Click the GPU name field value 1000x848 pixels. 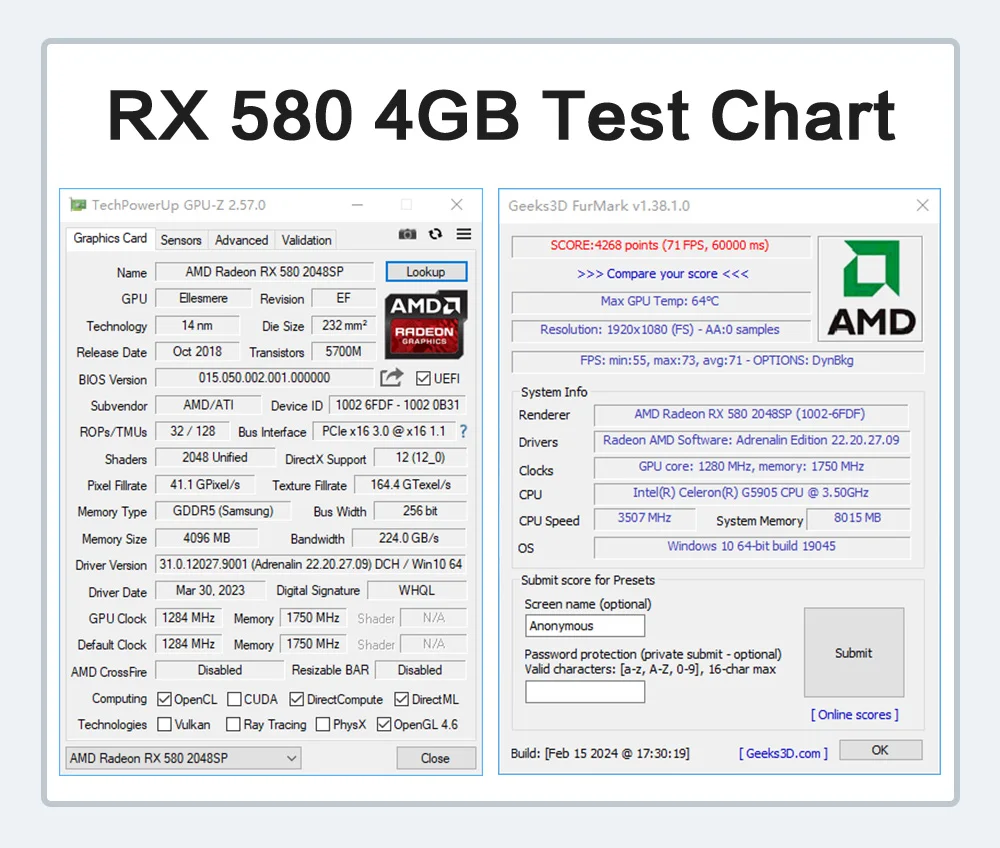(265, 272)
